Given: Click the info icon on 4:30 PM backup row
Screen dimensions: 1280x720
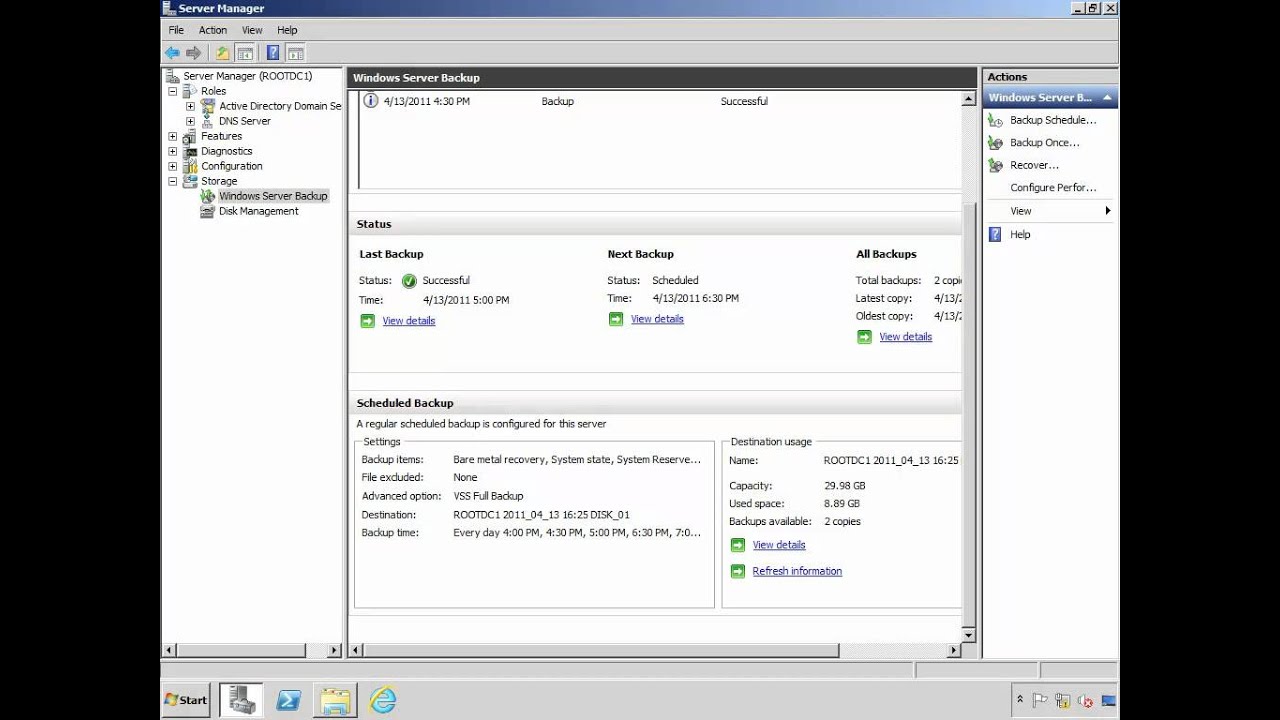Looking at the screenshot, I should pyautogui.click(x=371, y=101).
